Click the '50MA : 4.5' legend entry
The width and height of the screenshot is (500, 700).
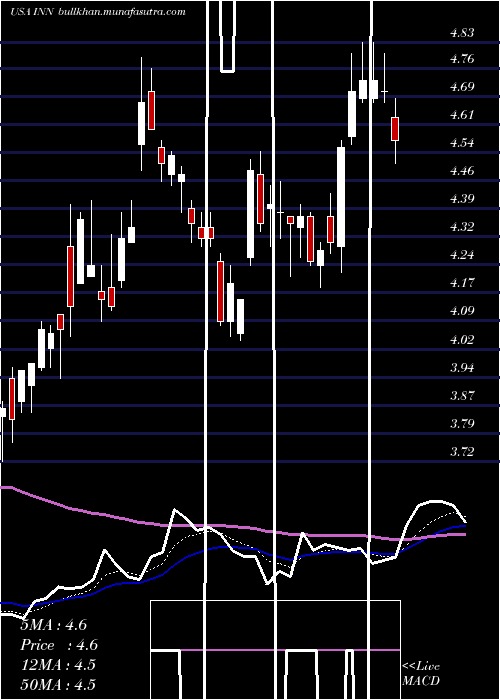click(x=58, y=685)
